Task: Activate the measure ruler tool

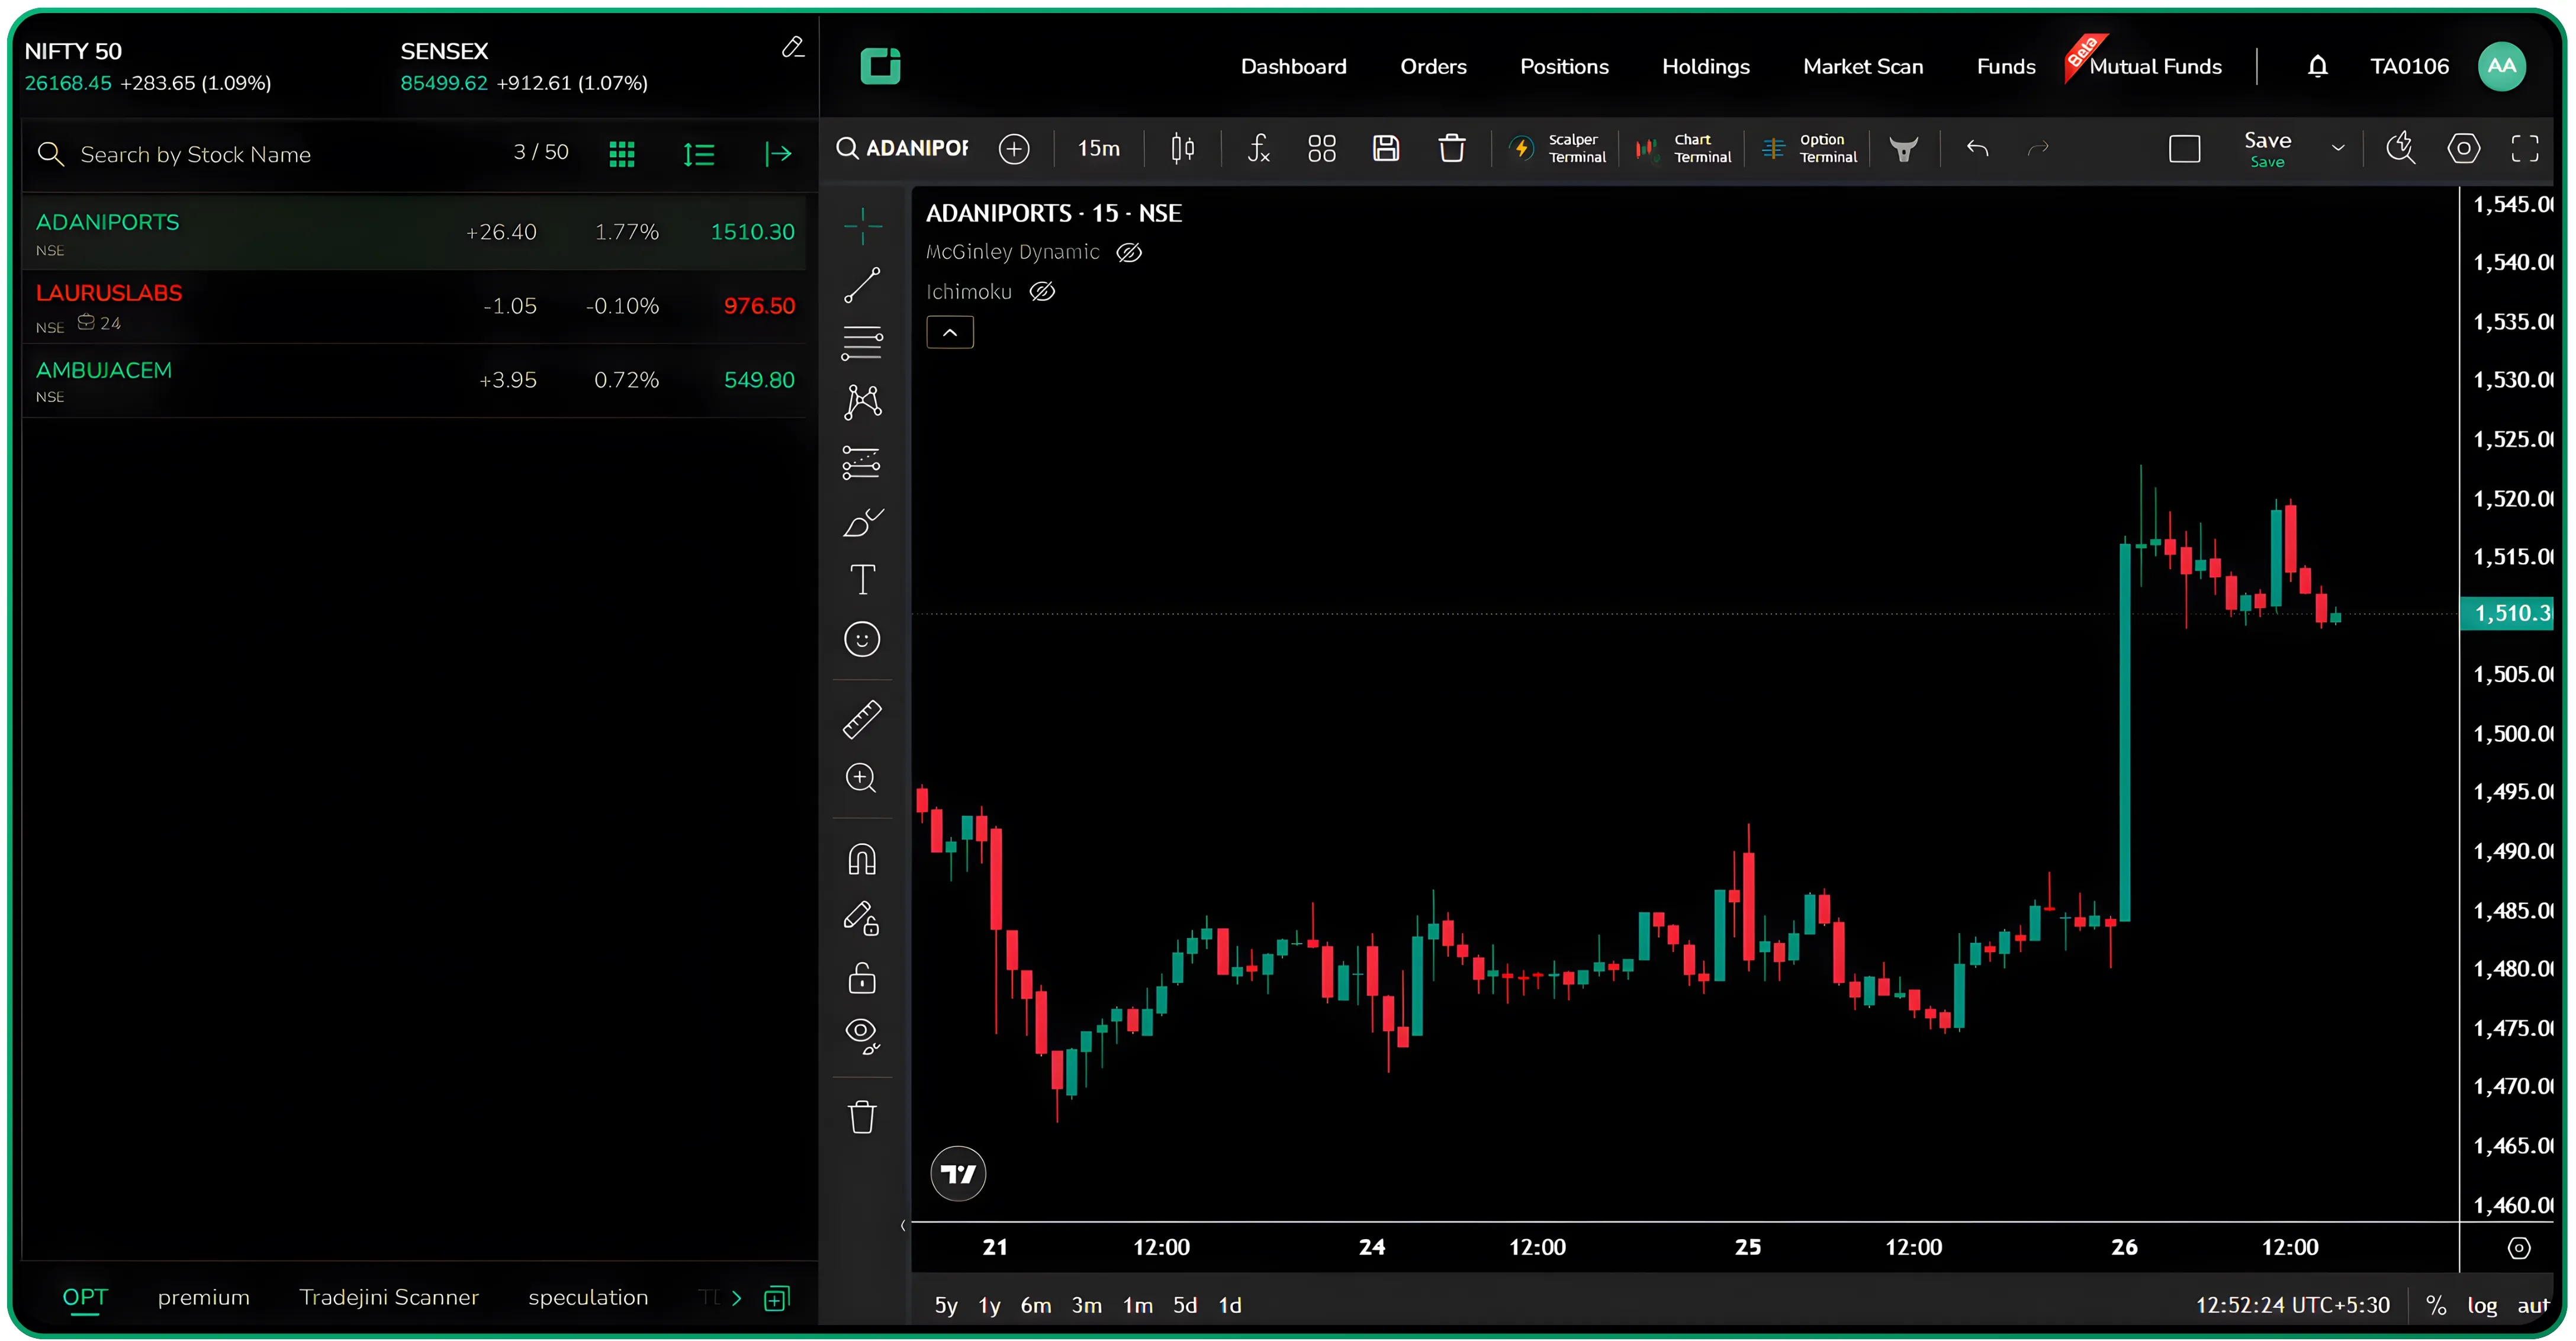Action: pos(862,719)
